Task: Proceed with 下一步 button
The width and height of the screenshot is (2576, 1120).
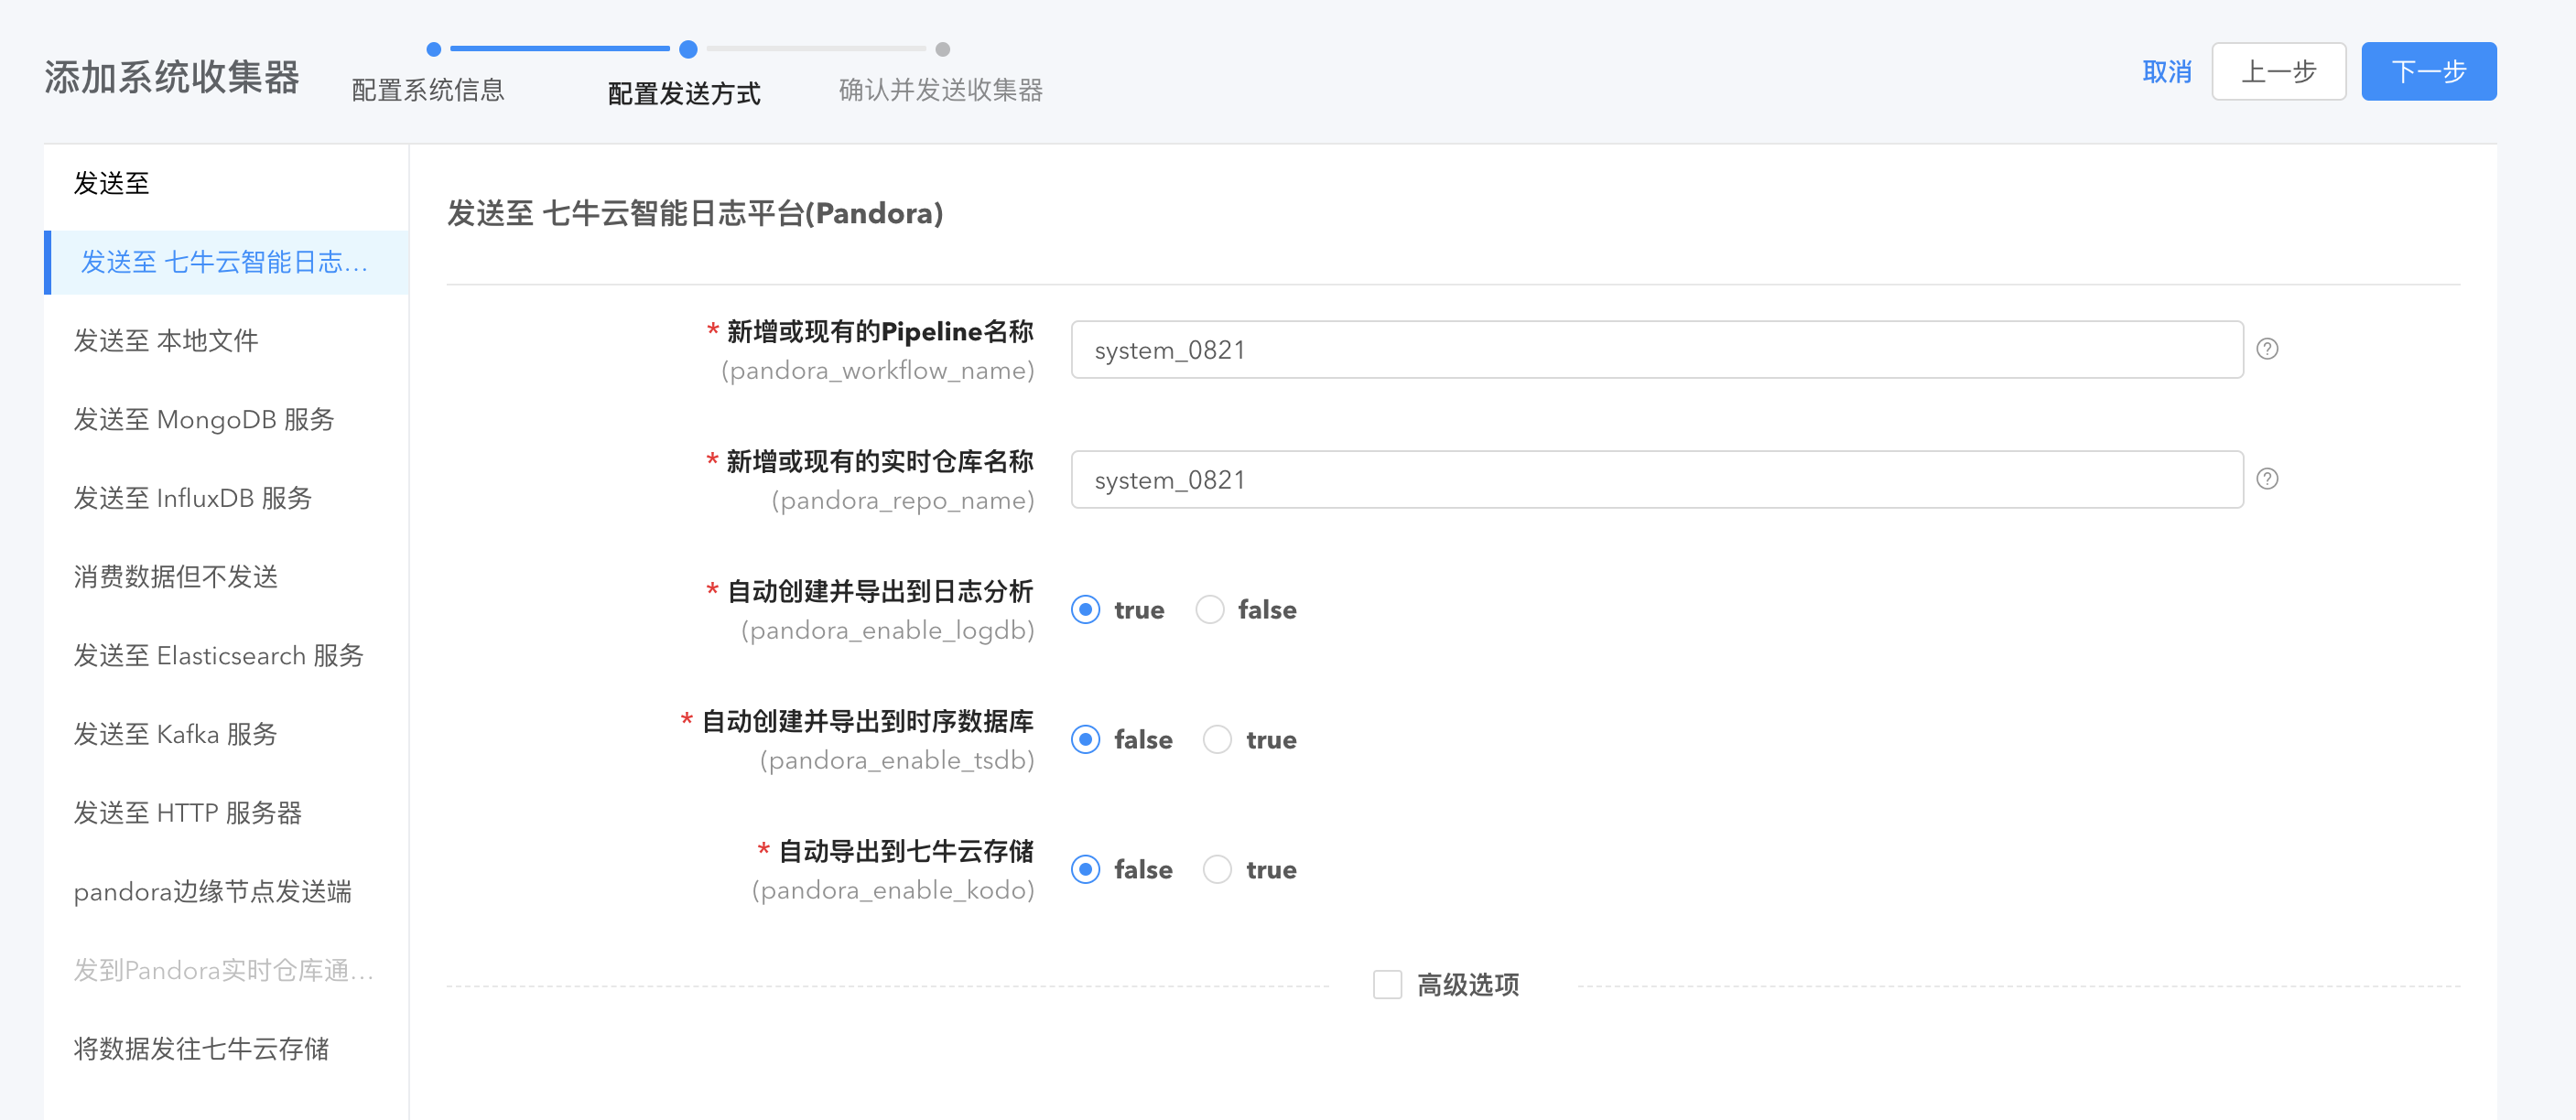Action: [x=2429, y=72]
